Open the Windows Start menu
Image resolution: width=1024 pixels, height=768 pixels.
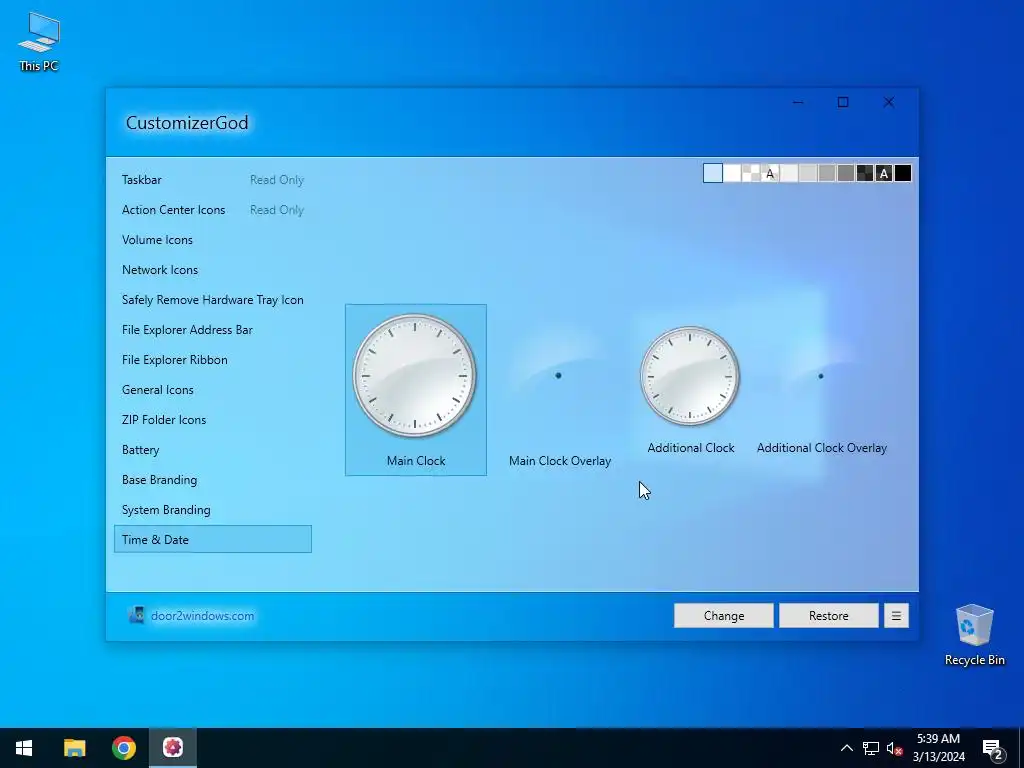(x=24, y=748)
